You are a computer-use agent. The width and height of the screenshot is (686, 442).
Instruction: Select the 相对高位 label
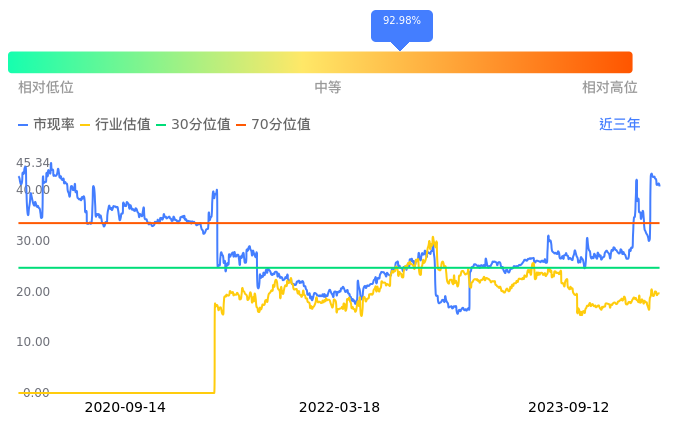[x=610, y=88]
